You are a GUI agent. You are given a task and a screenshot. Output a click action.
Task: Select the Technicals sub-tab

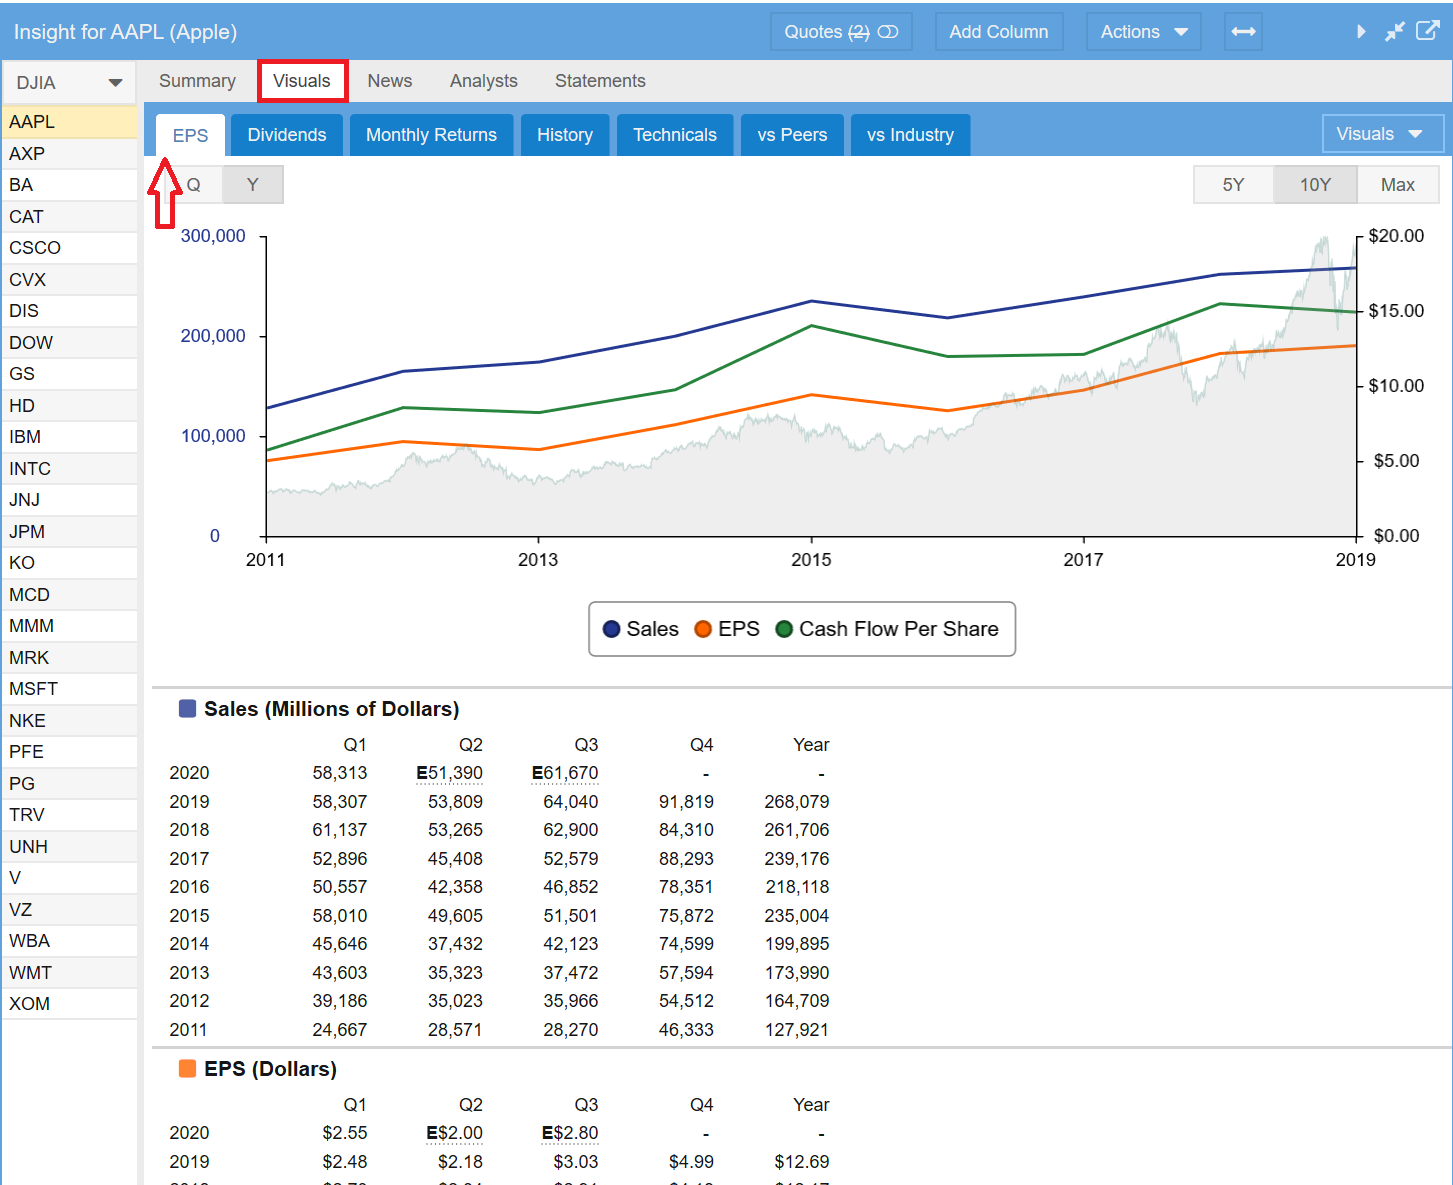tap(675, 135)
